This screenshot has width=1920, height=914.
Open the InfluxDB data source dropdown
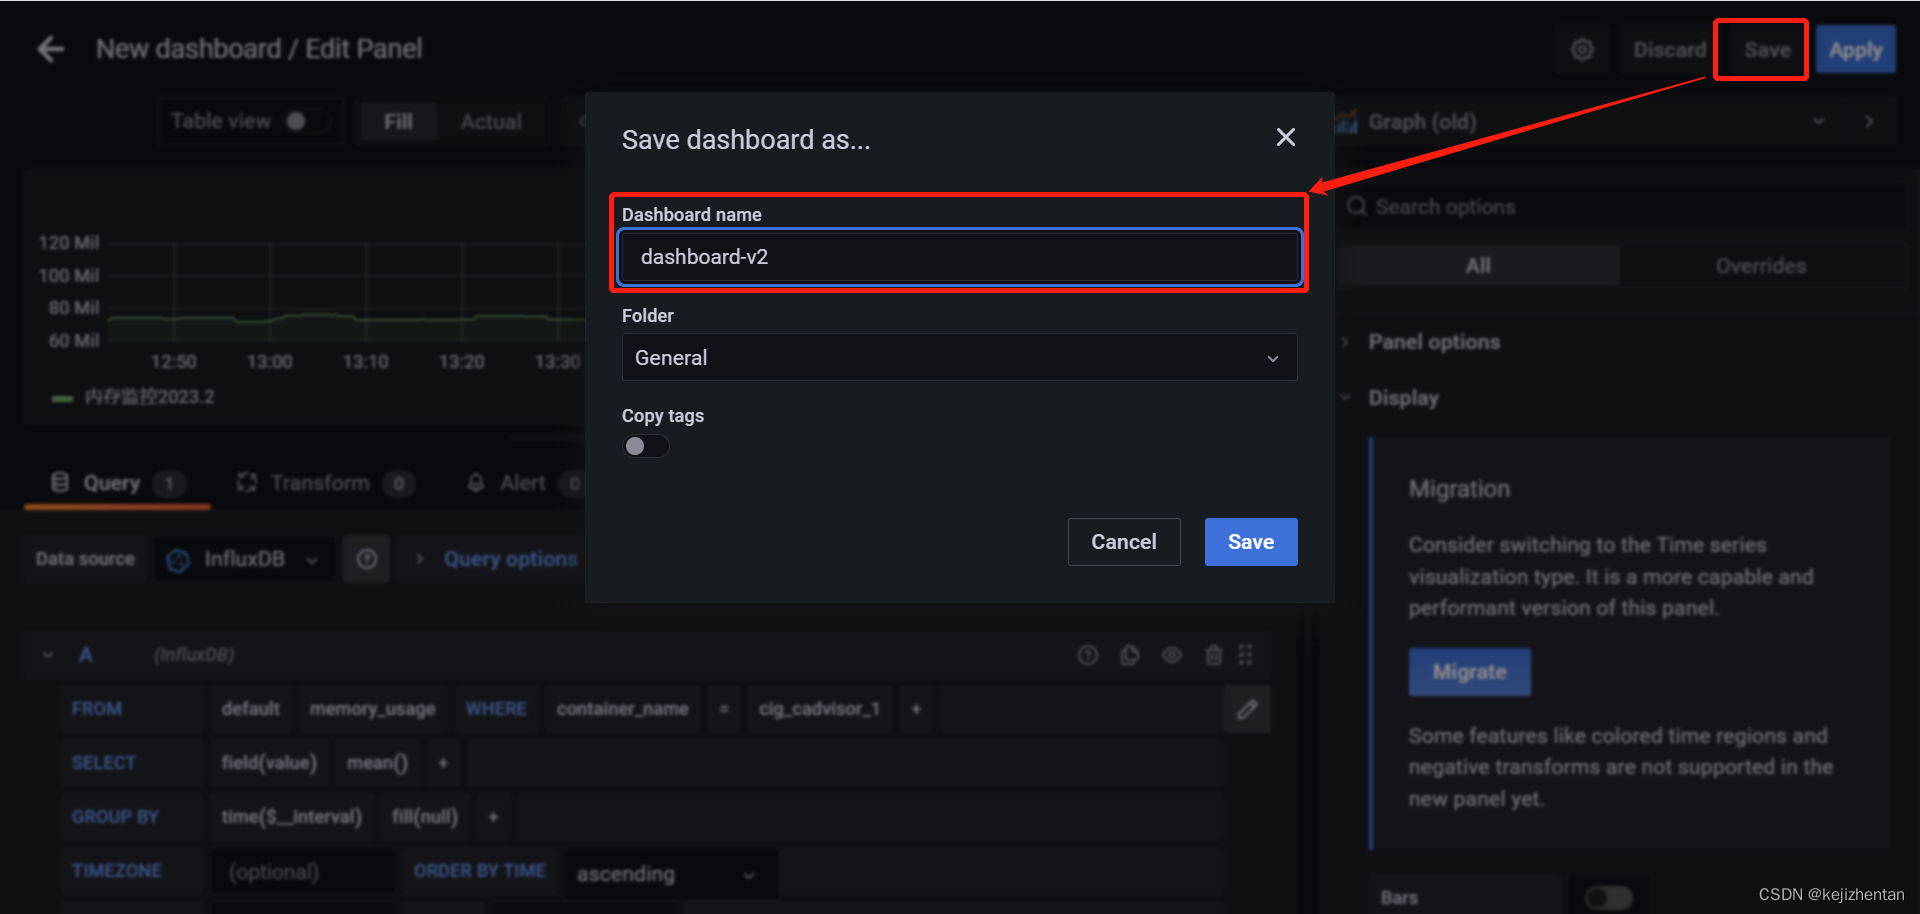(247, 559)
